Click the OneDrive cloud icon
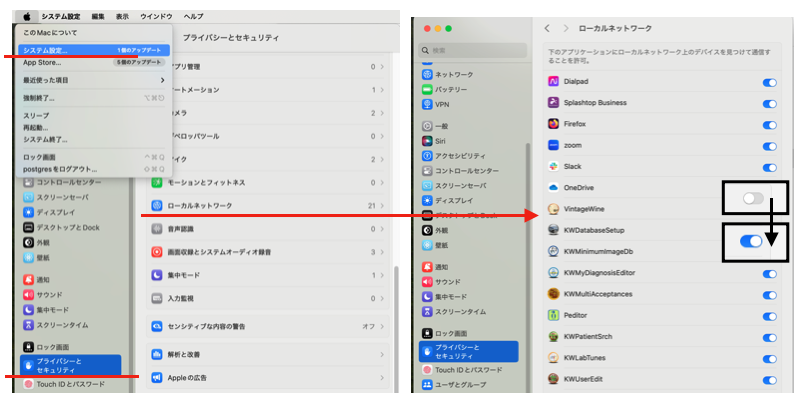This screenshot has width=802, height=407. click(553, 187)
